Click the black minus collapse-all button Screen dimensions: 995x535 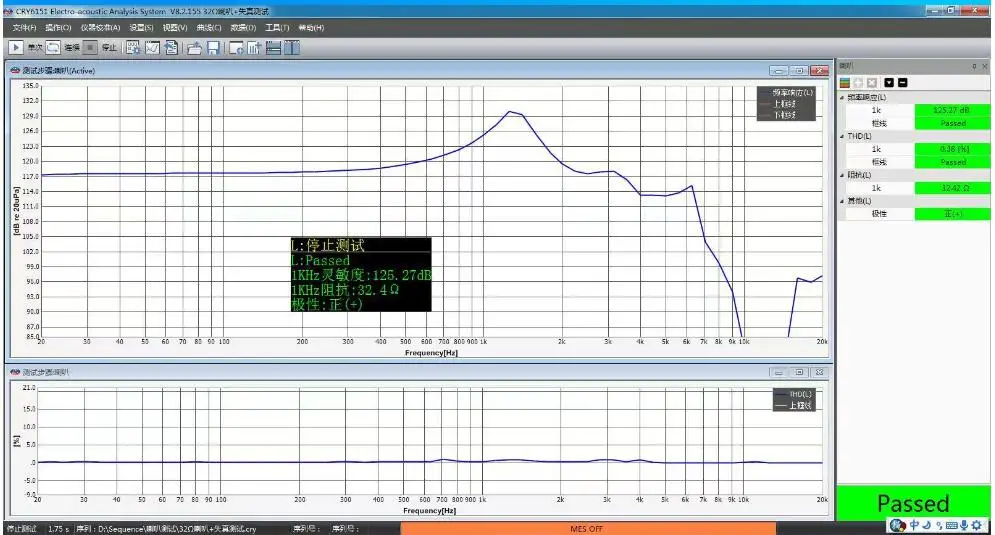tap(902, 82)
